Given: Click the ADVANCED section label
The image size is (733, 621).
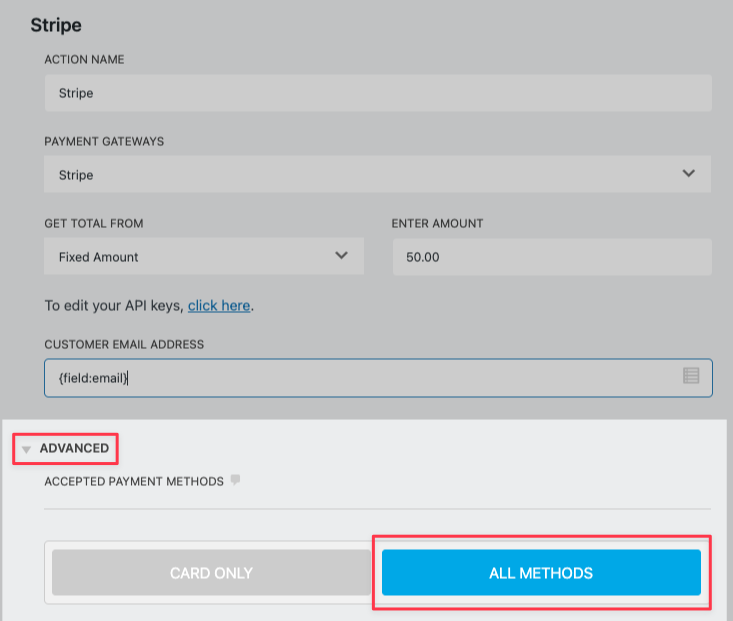Looking at the screenshot, I should (74, 448).
